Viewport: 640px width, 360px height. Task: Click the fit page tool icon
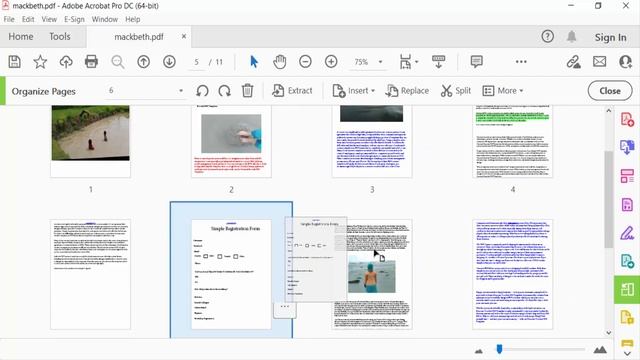[405, 62]
